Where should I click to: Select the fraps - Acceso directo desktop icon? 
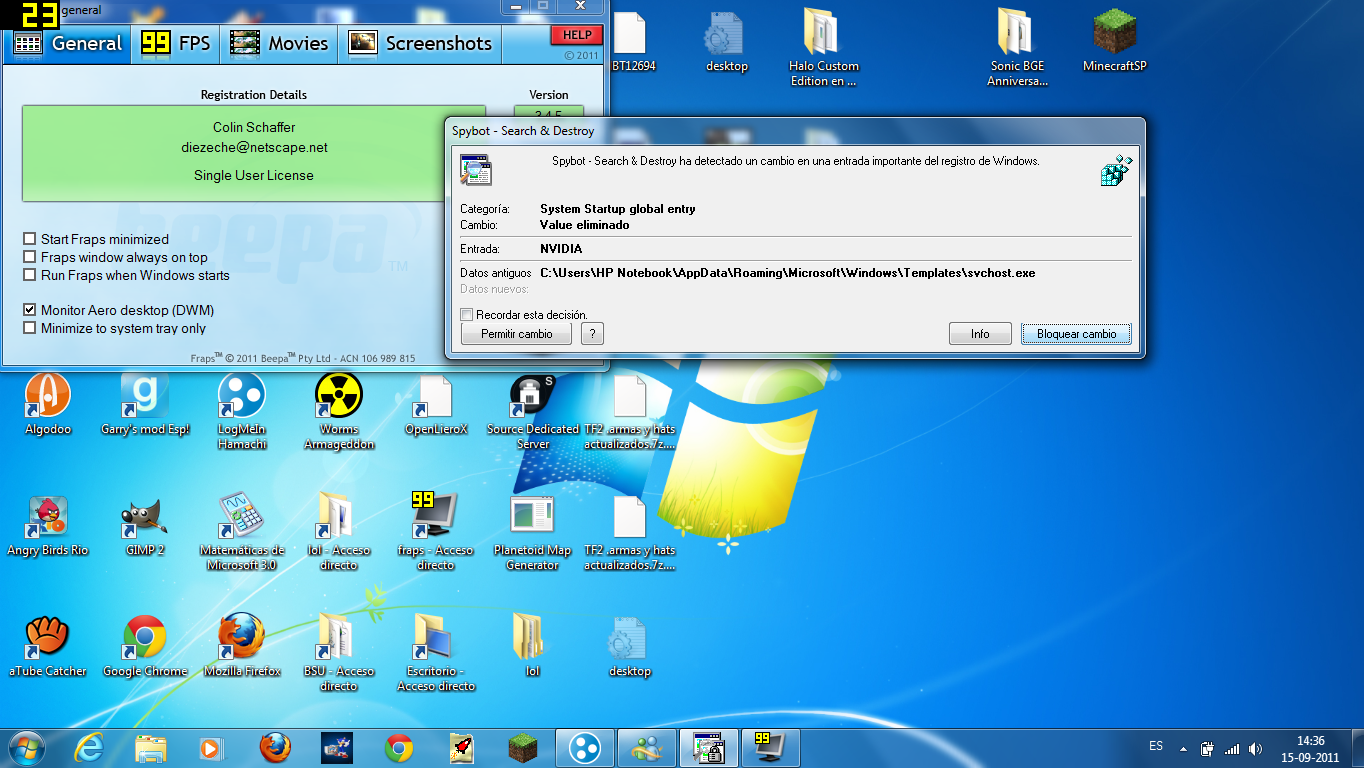pos(436,532)
